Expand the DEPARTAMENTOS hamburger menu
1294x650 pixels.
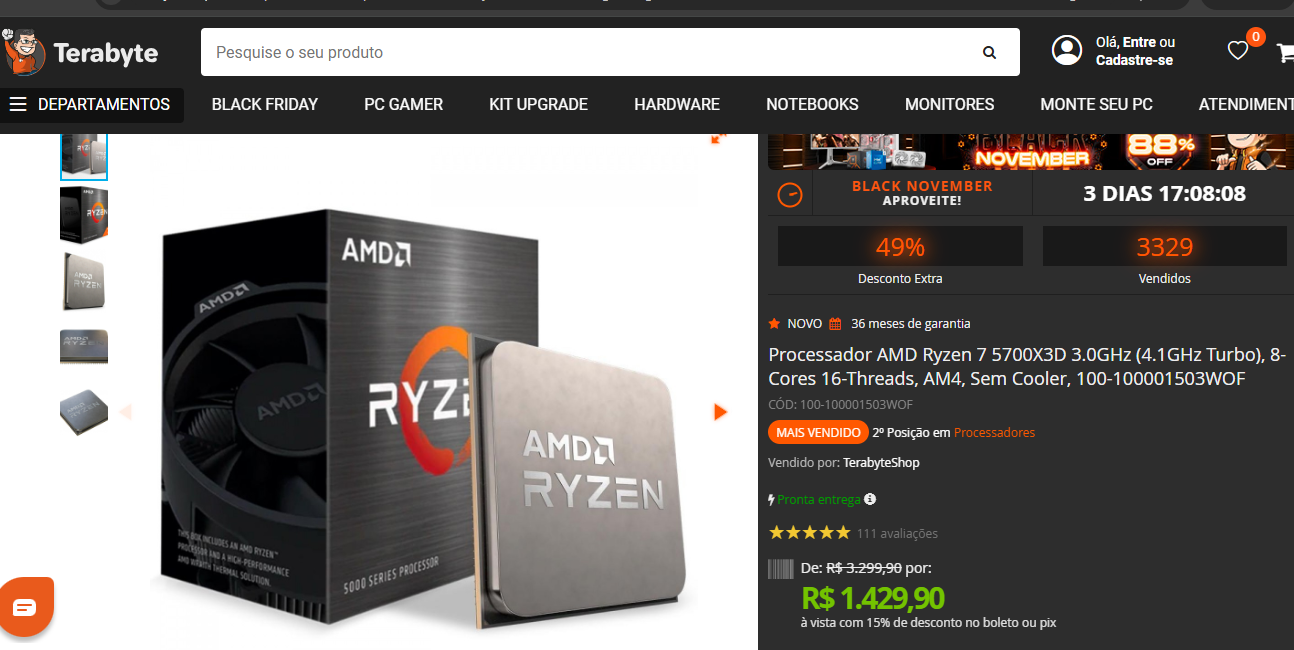91,104
